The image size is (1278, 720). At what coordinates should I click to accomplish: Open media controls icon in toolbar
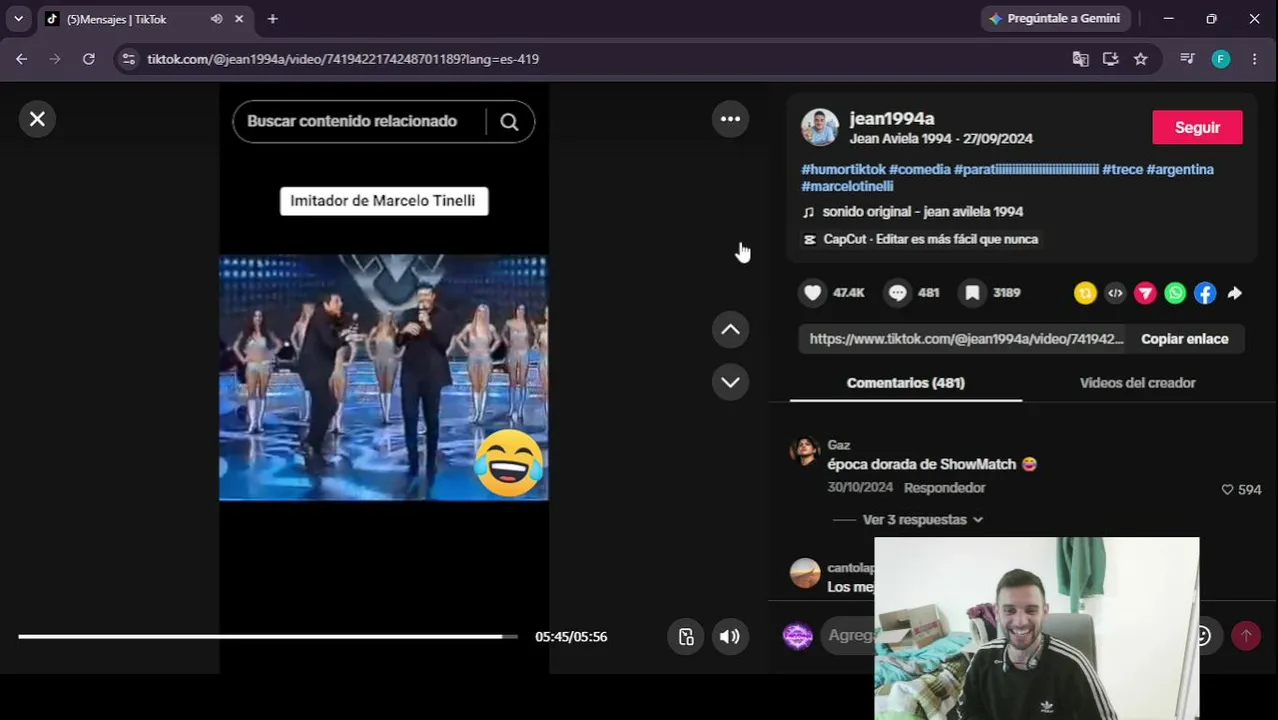(x=1187, y=59)
